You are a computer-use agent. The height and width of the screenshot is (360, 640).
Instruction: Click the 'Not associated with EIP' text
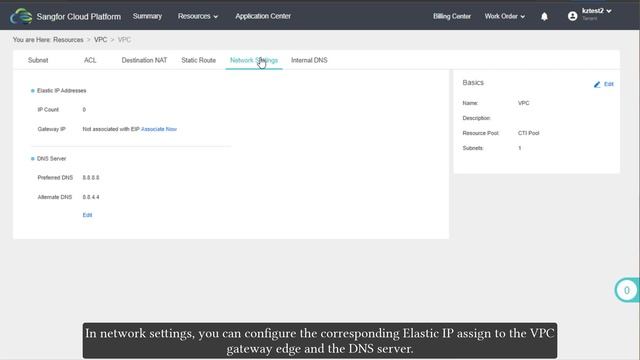coord(111,129)
